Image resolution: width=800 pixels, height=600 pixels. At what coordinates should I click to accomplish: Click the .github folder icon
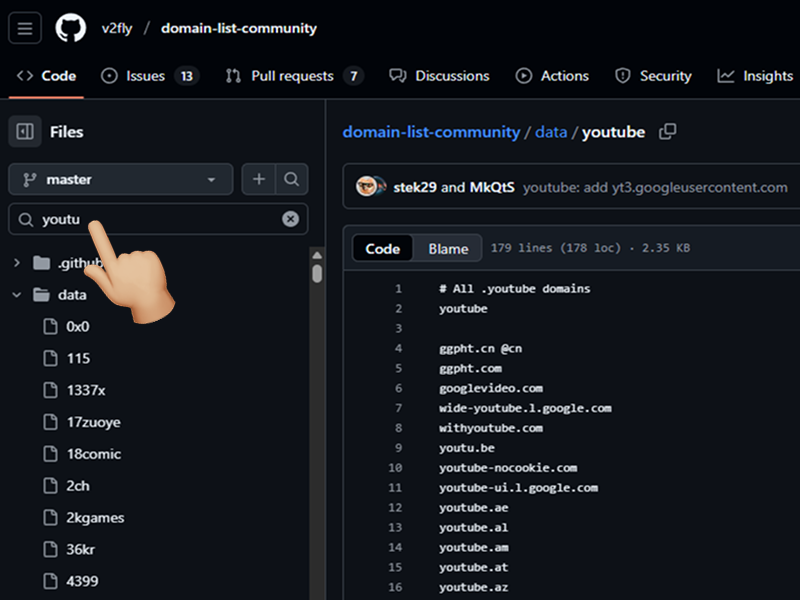pos(40,262)
